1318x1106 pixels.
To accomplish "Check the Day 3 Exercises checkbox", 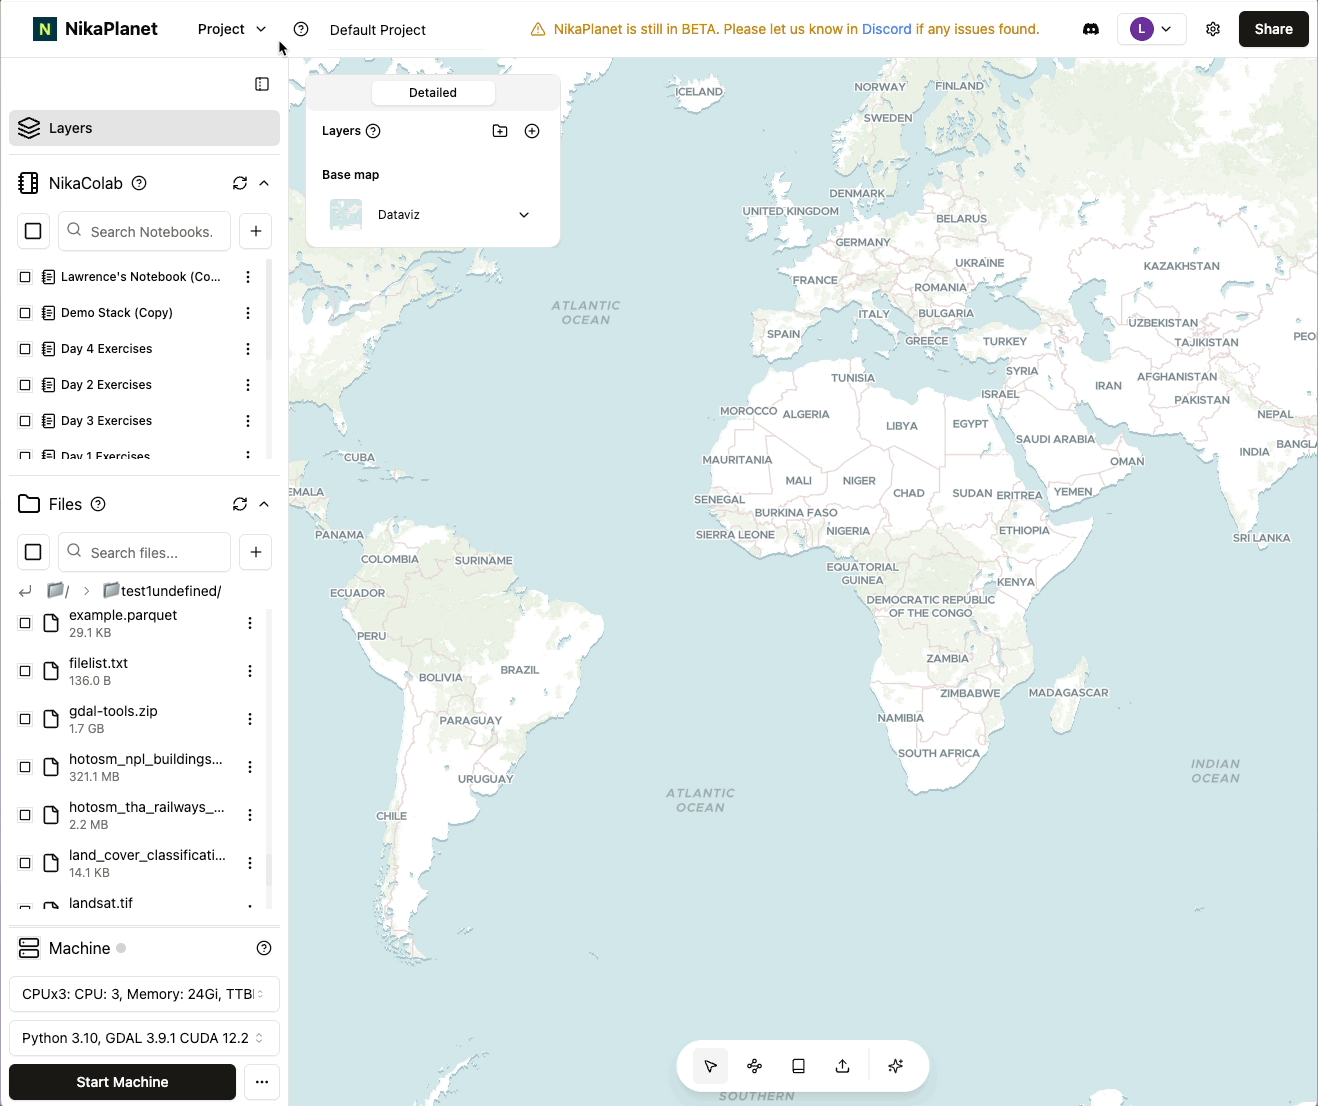I will [25, 421].
